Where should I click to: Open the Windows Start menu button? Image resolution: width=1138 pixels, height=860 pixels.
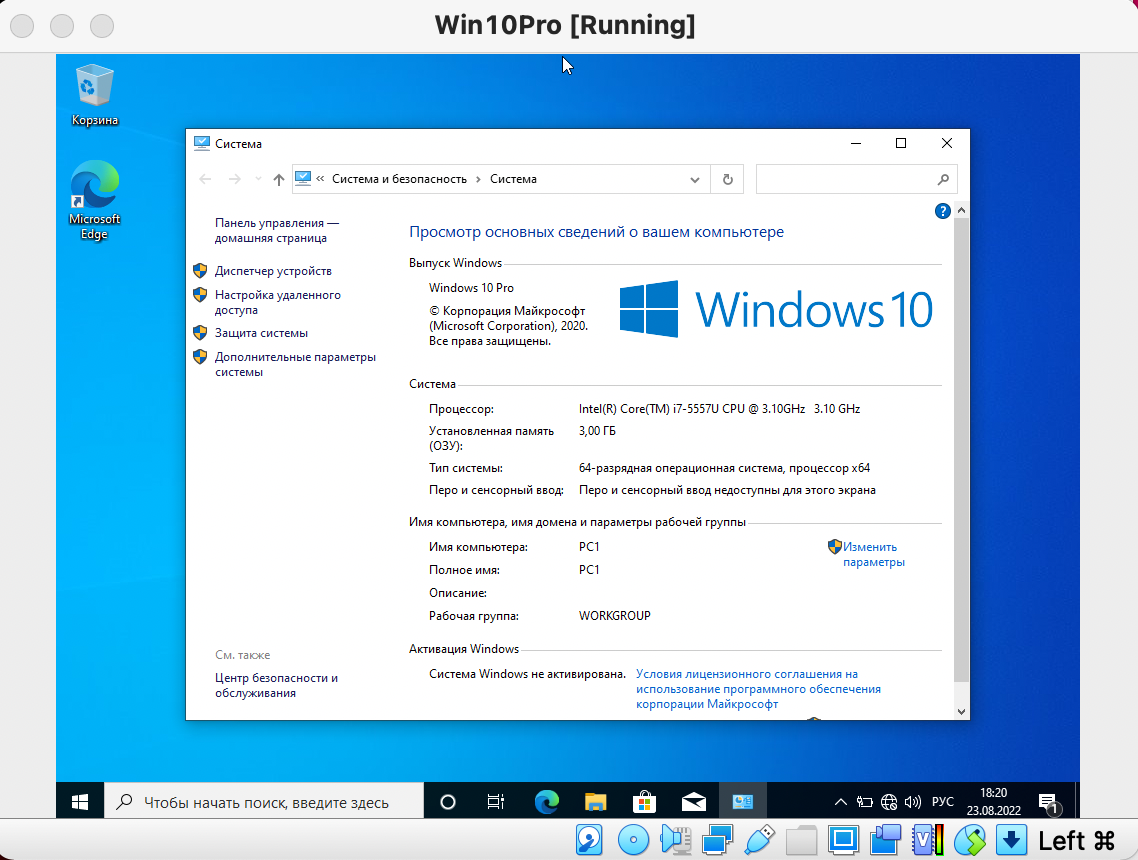point(80,801)
